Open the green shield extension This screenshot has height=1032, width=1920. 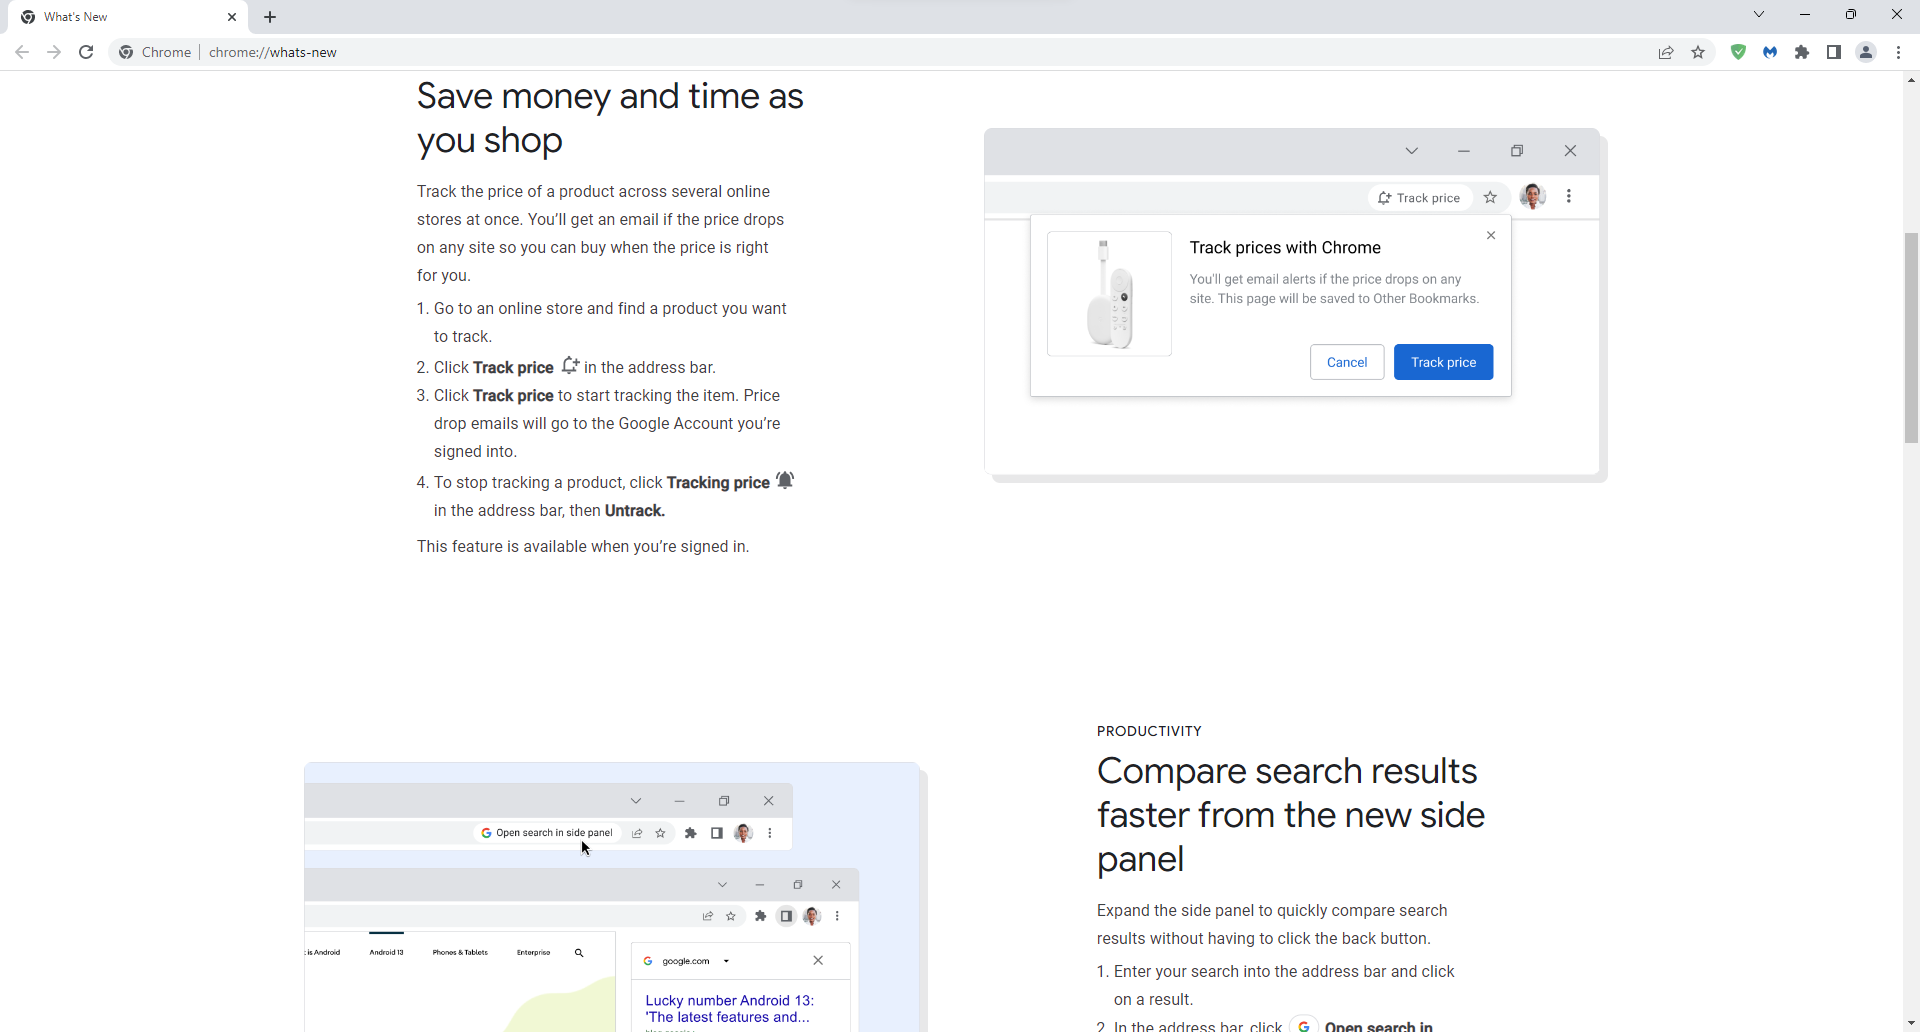pyautogui.click(x=1739, y=52)
